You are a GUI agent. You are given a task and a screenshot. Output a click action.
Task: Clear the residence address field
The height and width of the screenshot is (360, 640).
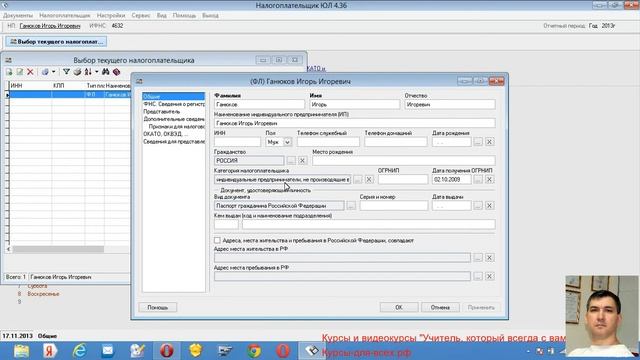coord(489,258)
